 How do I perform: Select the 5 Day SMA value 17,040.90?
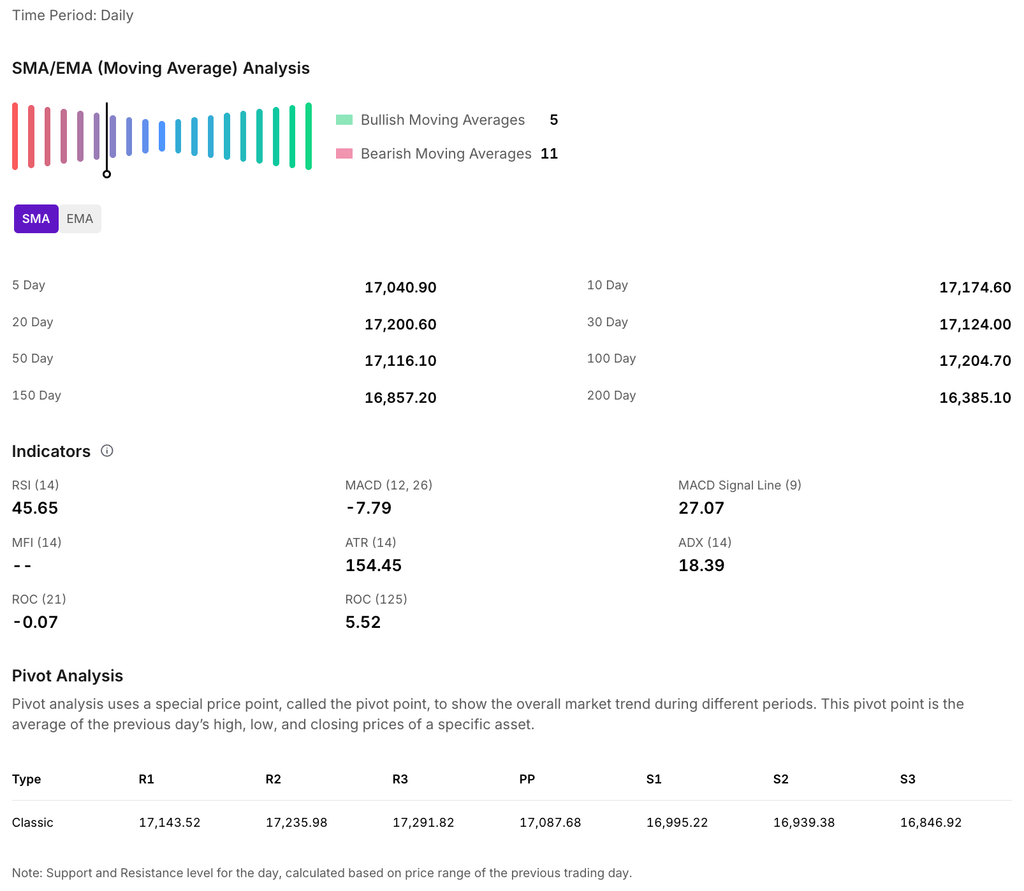coord(400,288)
